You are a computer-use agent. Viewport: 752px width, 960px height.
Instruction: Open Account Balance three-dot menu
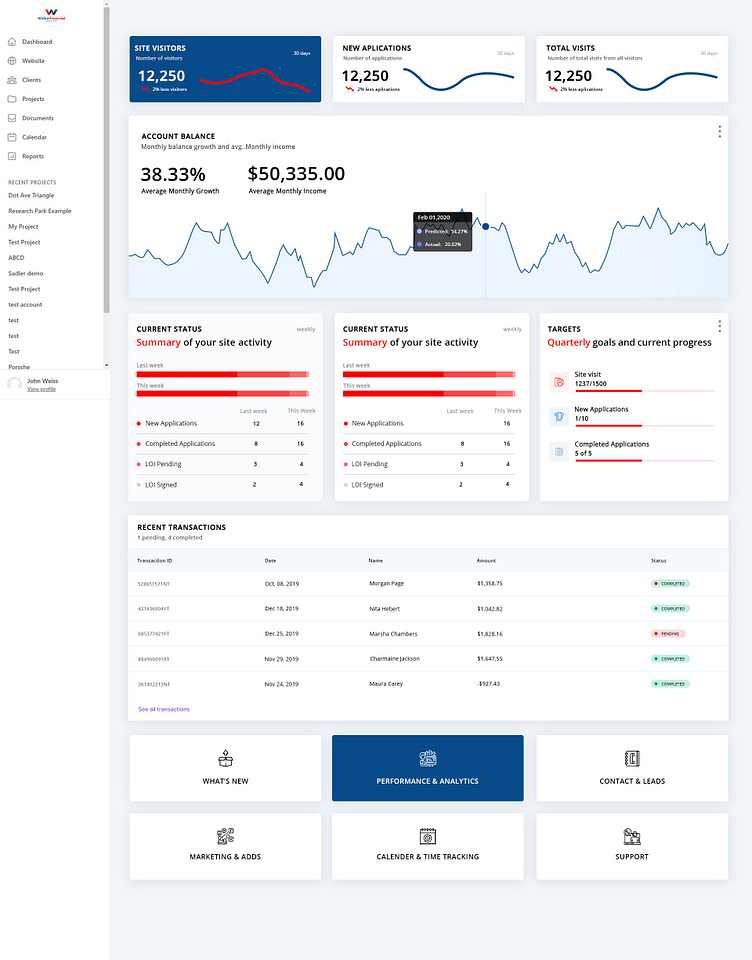coord(719,132)
